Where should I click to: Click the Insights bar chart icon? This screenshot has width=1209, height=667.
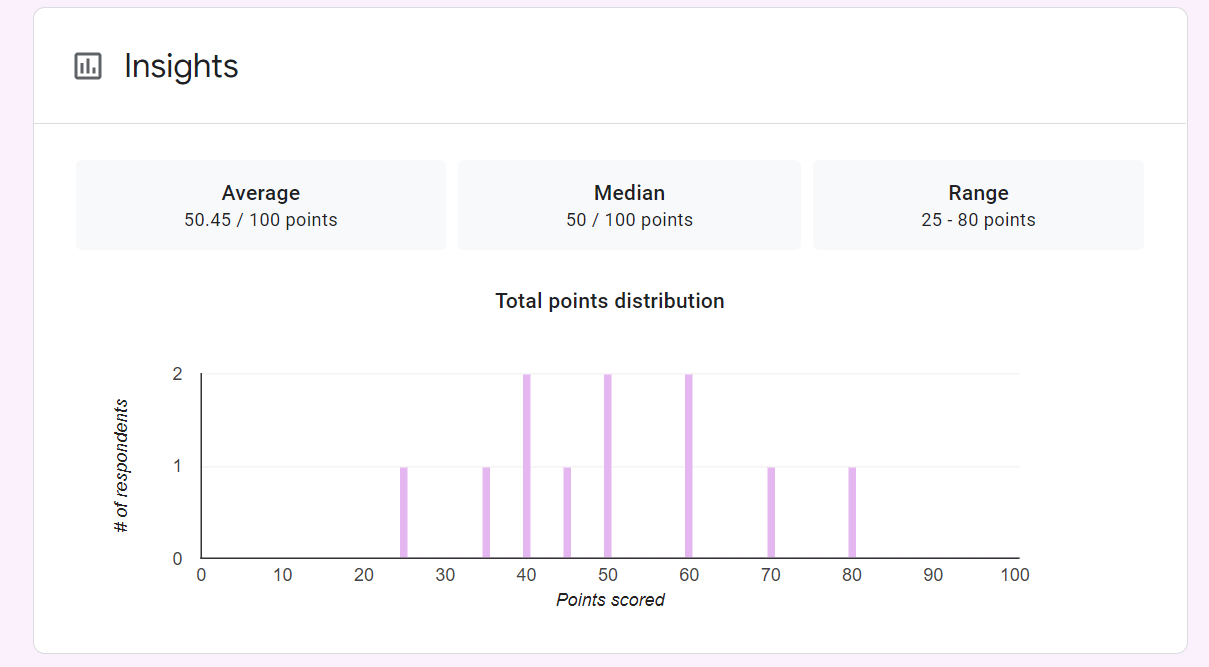[x=88, y=66]
